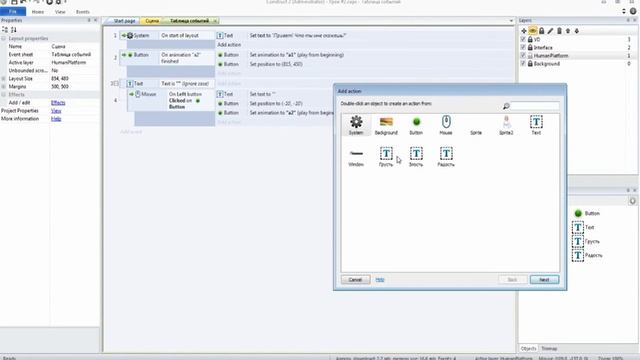Select Грусть object in Objects panel

coord(586,242)
